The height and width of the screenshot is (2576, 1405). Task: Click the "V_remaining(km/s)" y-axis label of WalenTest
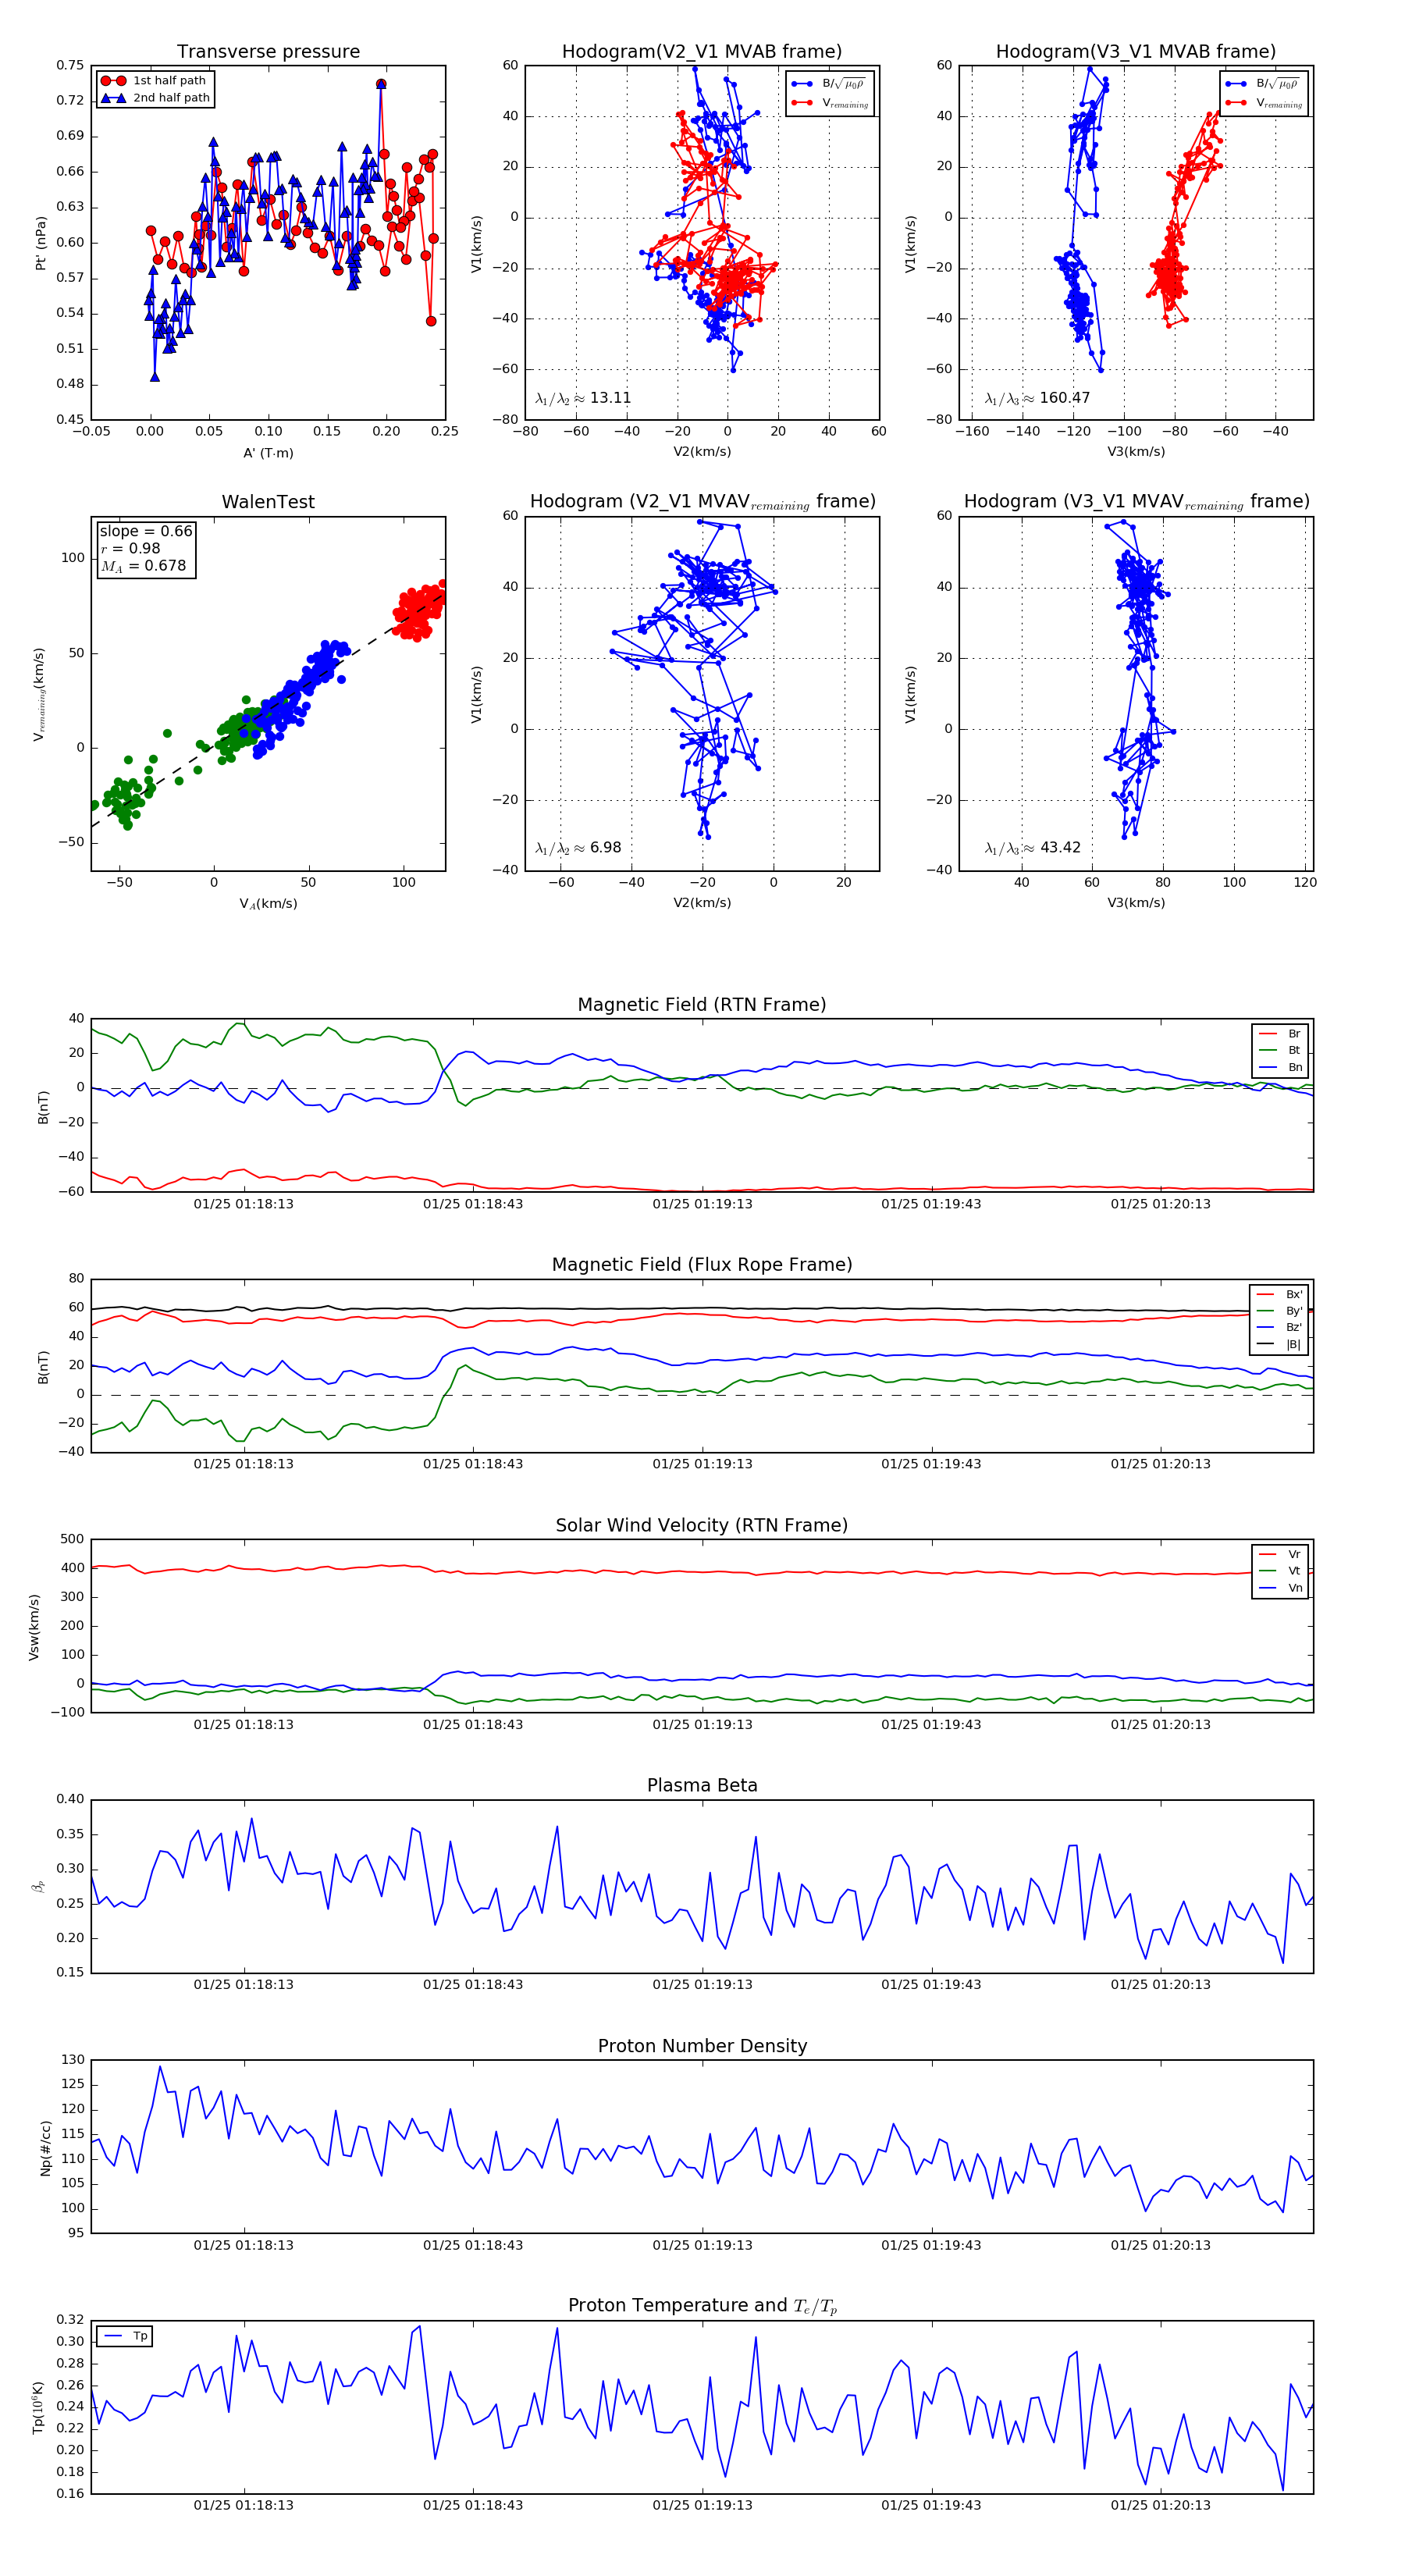coord(40,694)
